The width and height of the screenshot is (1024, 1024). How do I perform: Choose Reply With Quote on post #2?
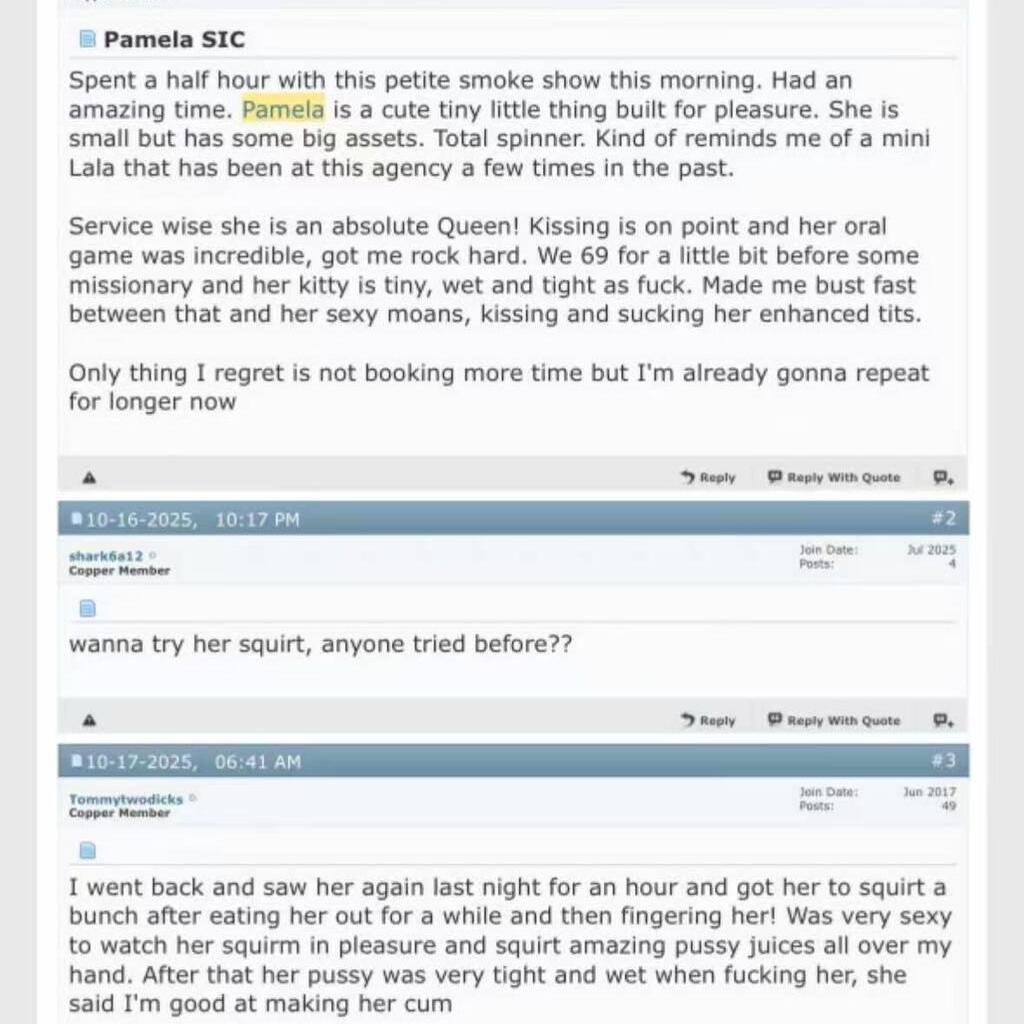coord(834,720)
